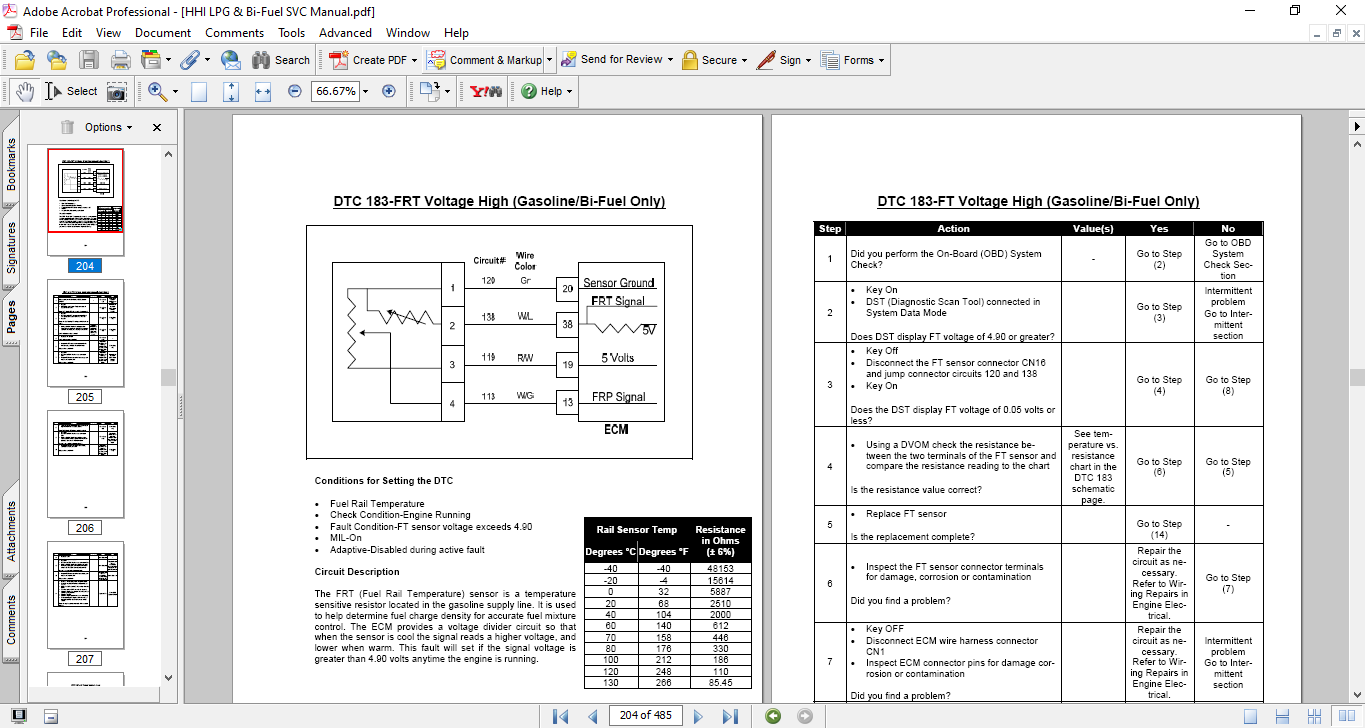Delete page using trash icon in Pages panel
1365x728 pixels.
(x=67, y=127)
